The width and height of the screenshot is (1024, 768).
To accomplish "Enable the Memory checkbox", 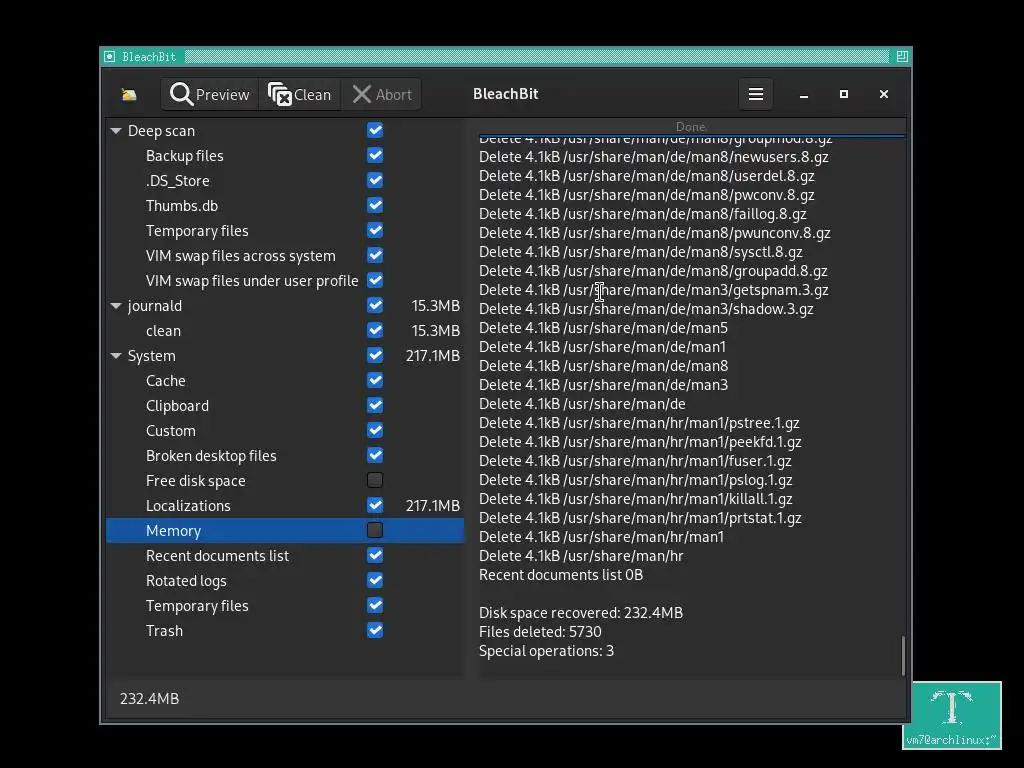I will (375, 530).
